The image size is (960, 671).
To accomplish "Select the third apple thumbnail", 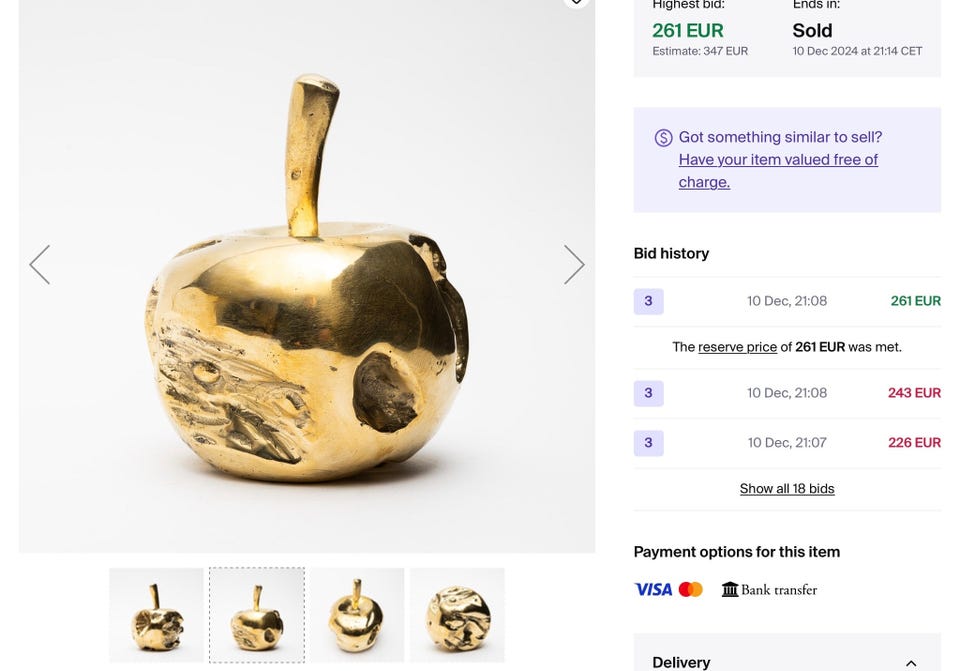I will tap(357, 615).
